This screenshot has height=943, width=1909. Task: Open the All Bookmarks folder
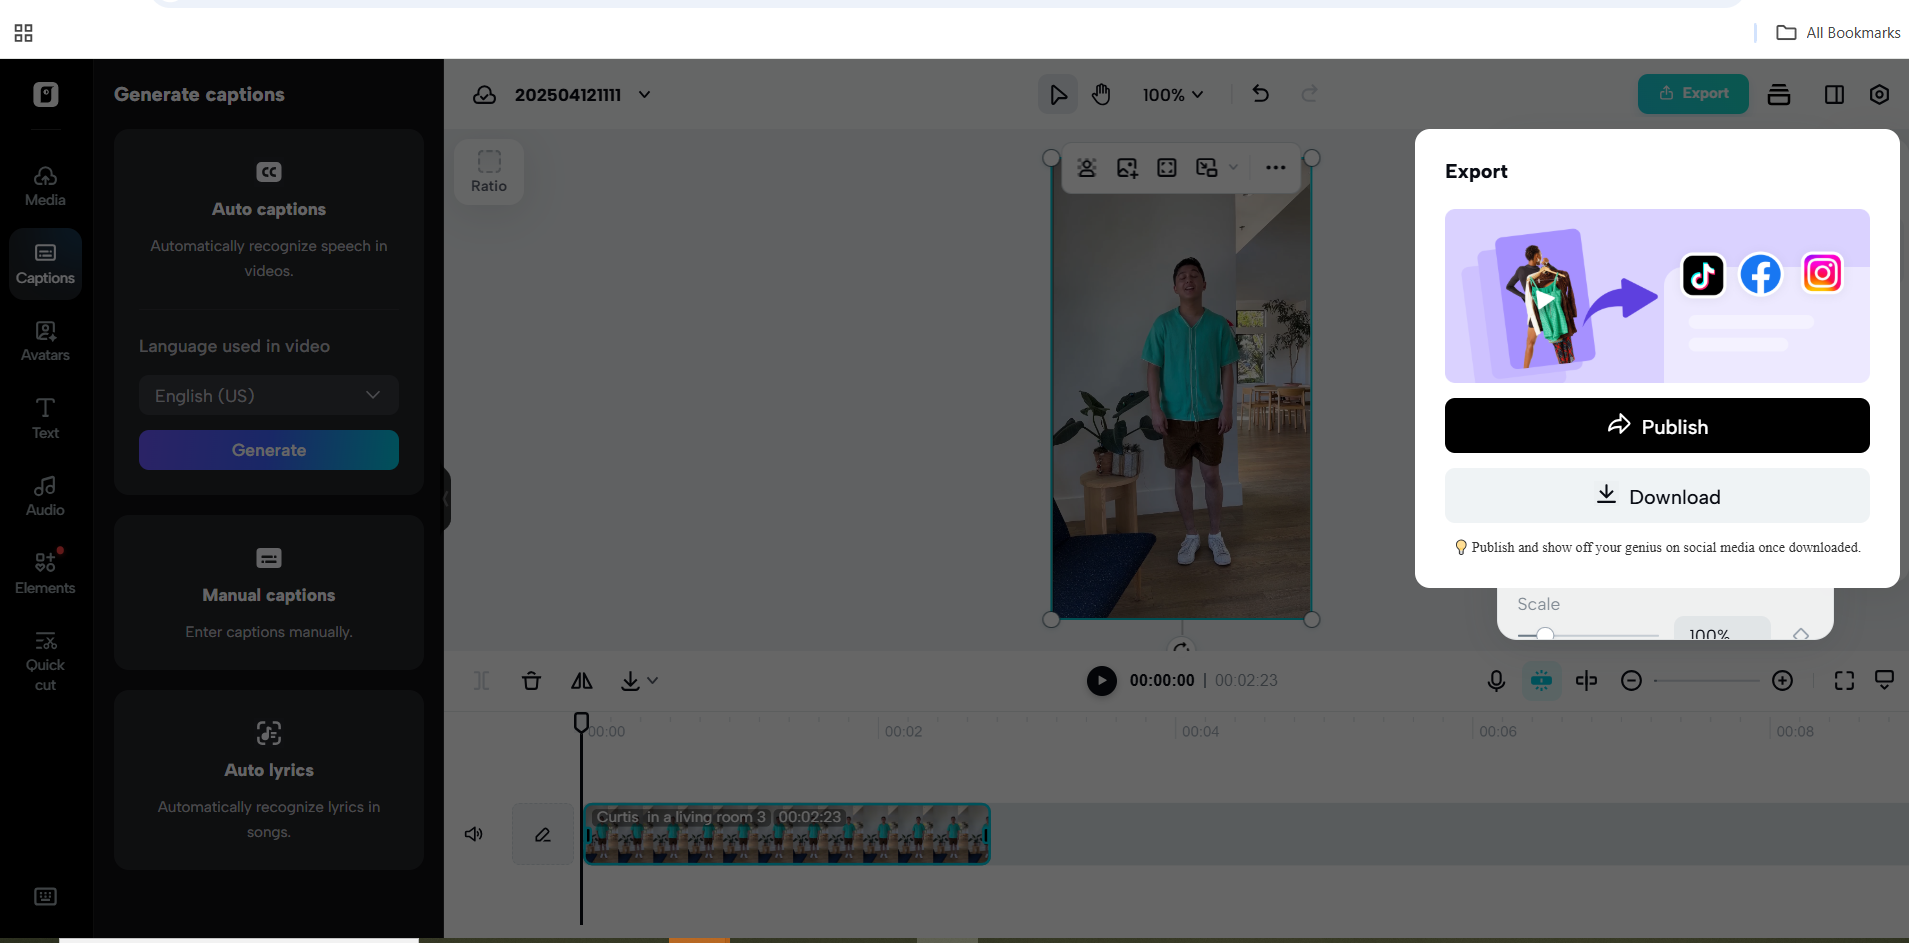coord(1838,33)
